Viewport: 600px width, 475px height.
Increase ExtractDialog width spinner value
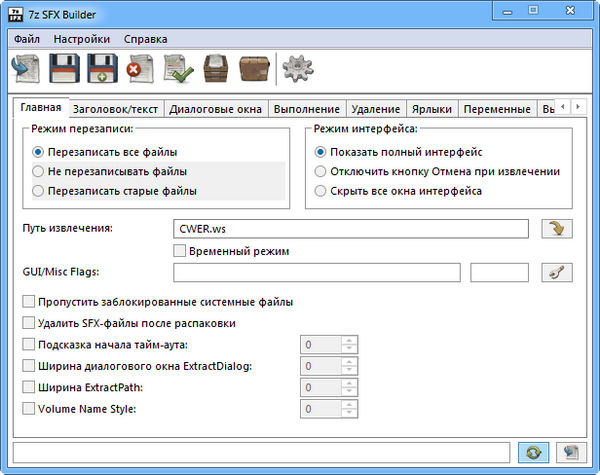point(349,362)
